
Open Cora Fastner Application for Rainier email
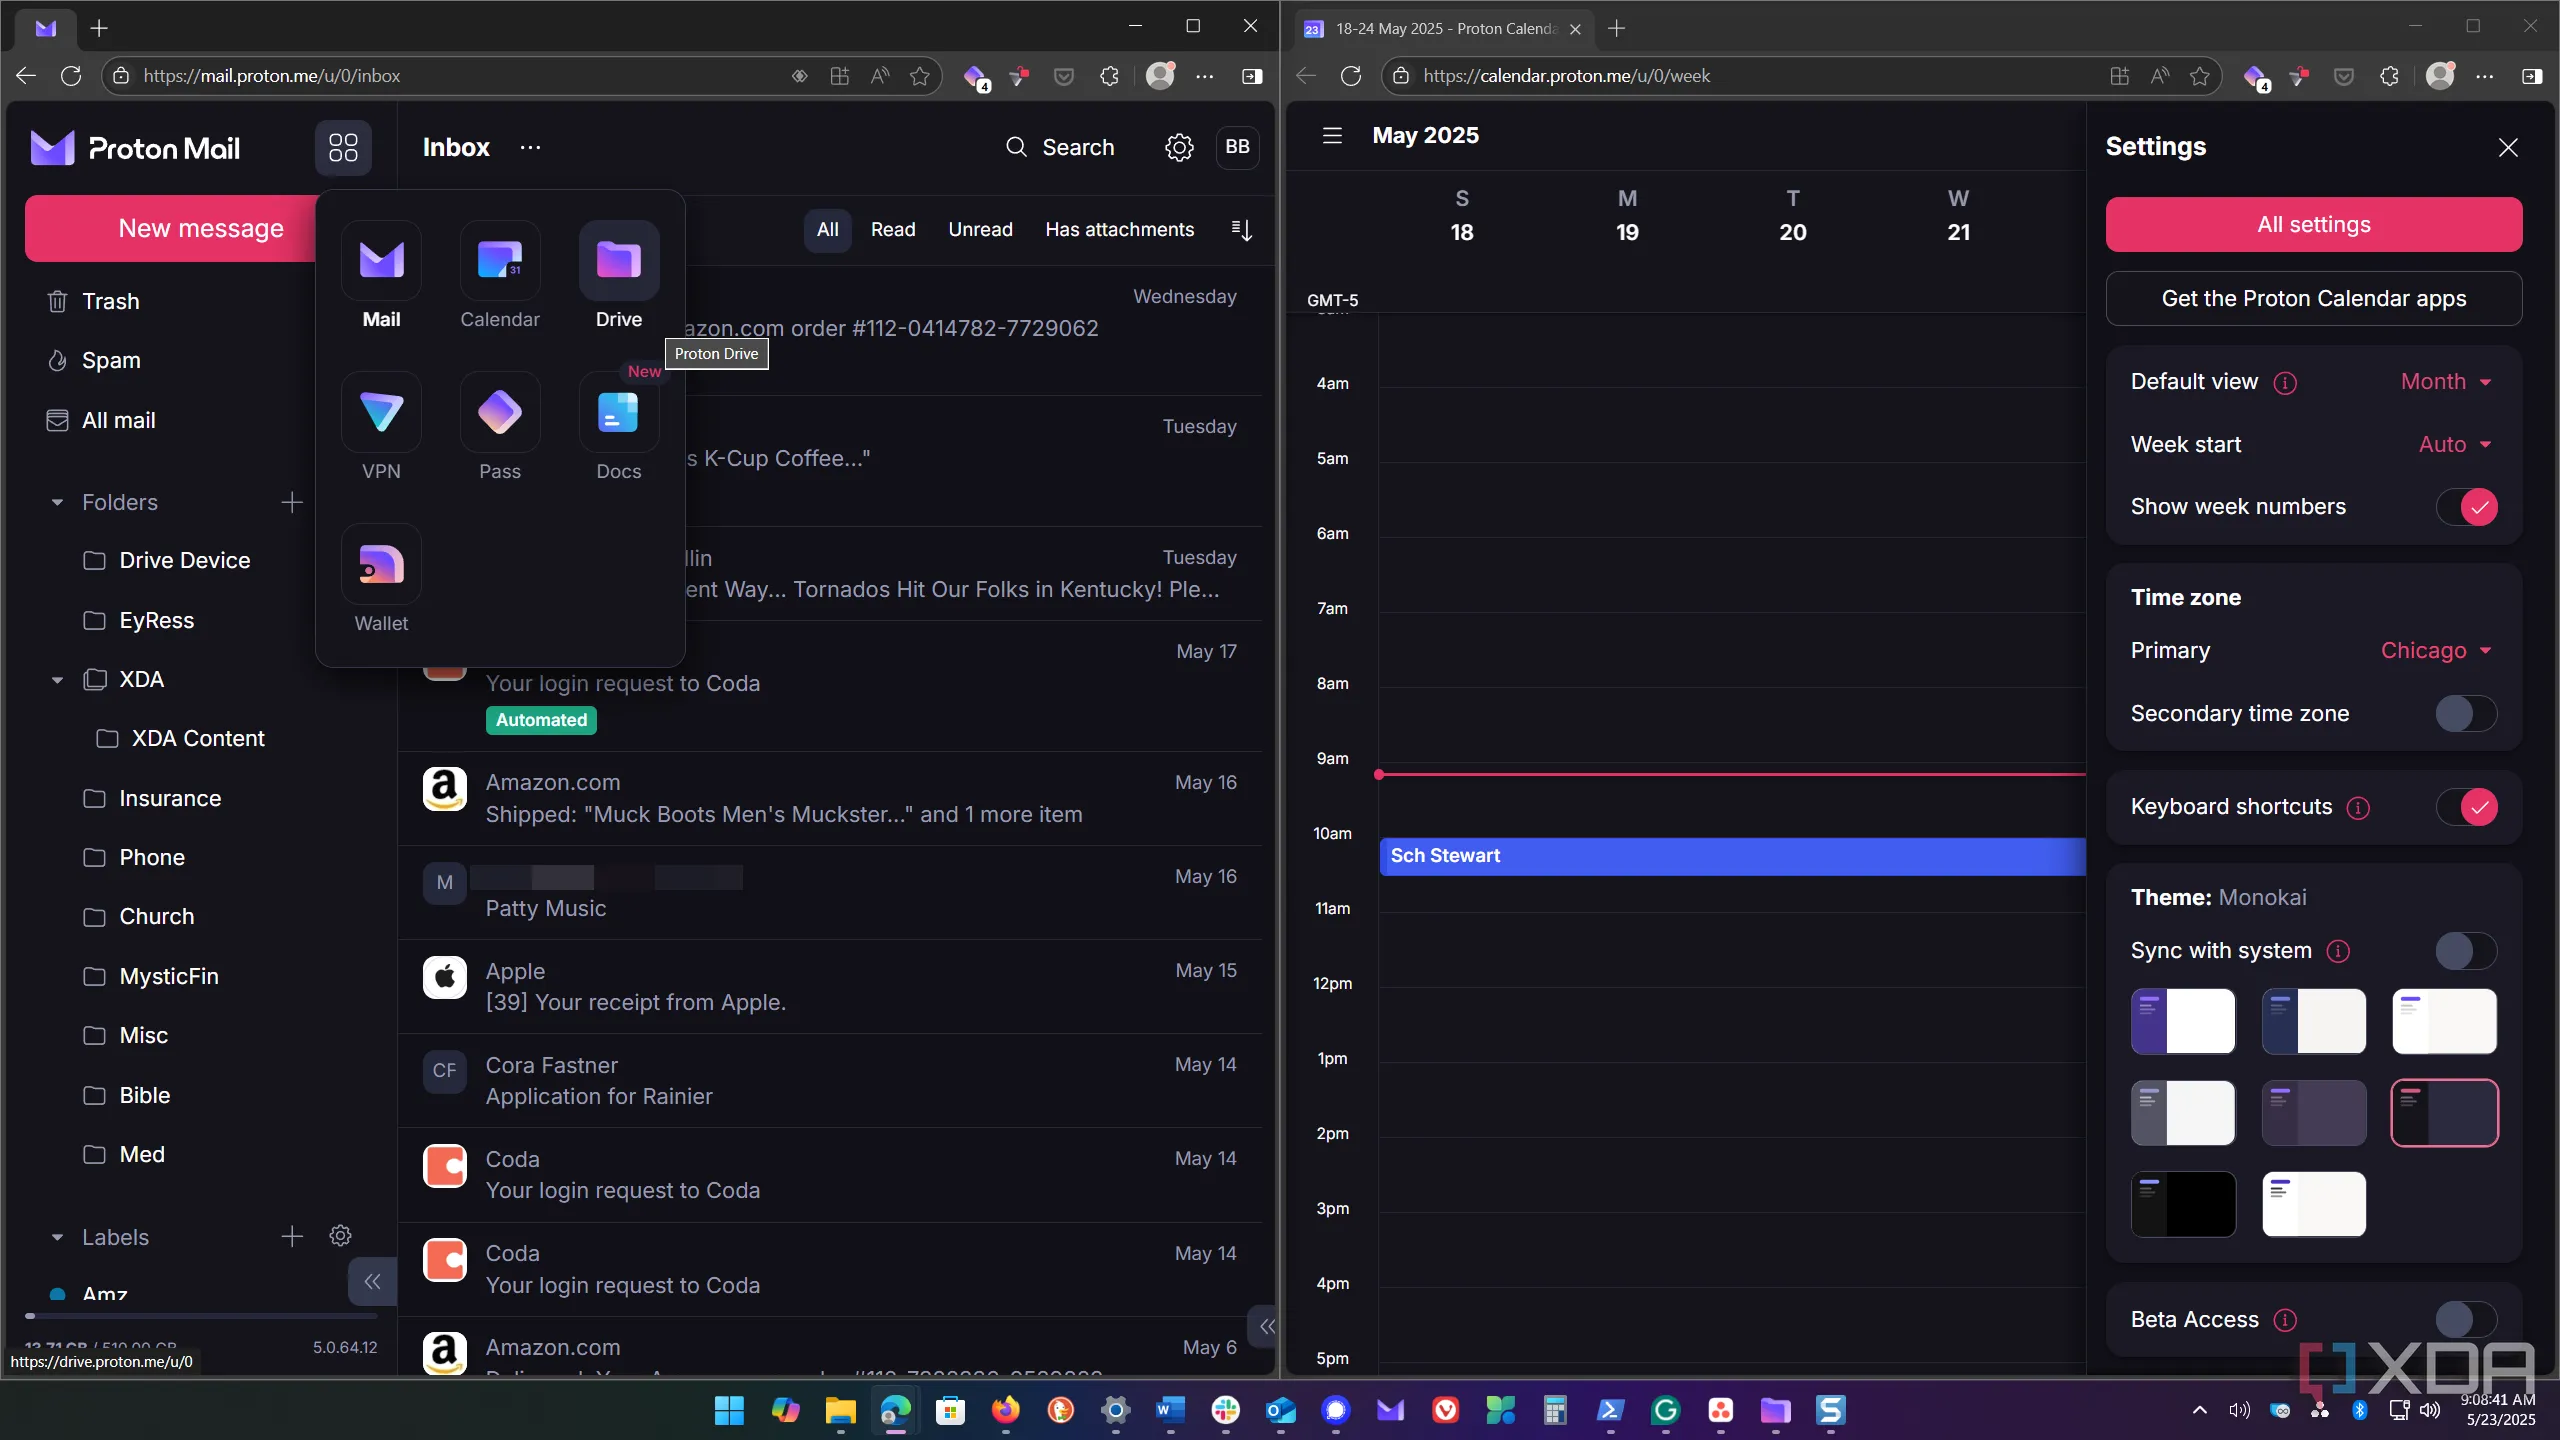(x=830, y=1081)
